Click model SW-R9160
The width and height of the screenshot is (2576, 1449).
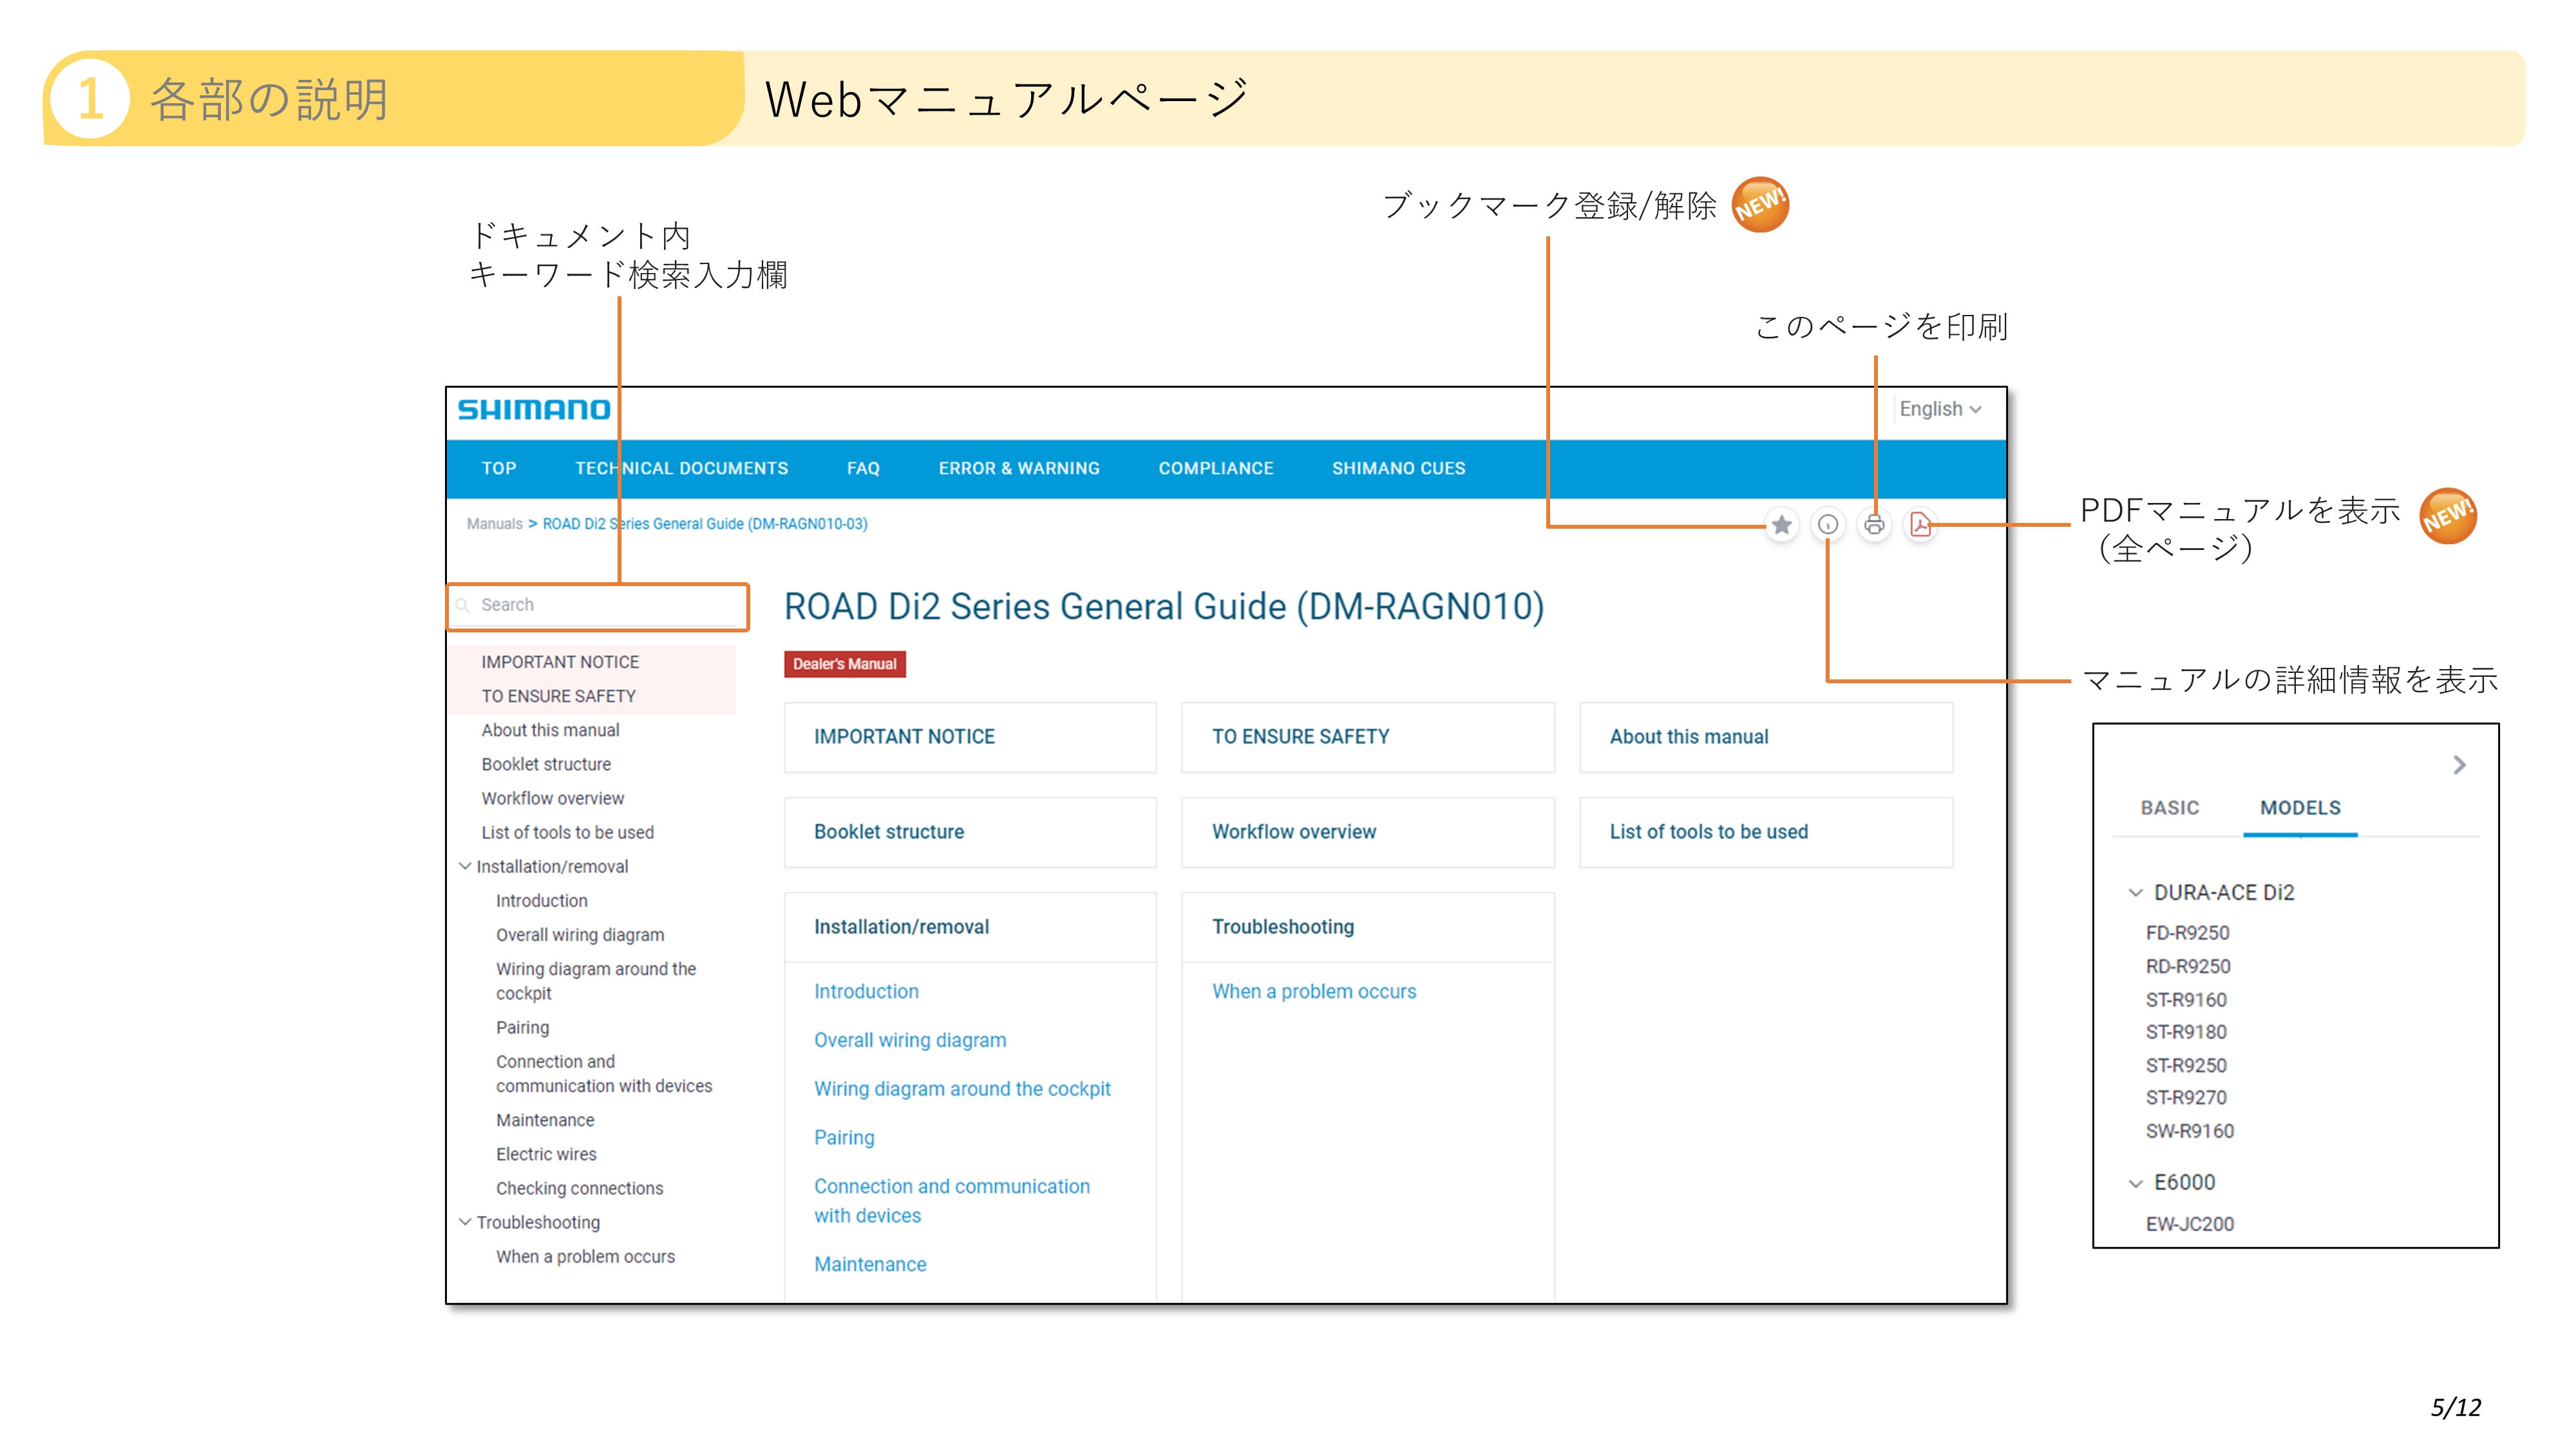(2189, 1131)
